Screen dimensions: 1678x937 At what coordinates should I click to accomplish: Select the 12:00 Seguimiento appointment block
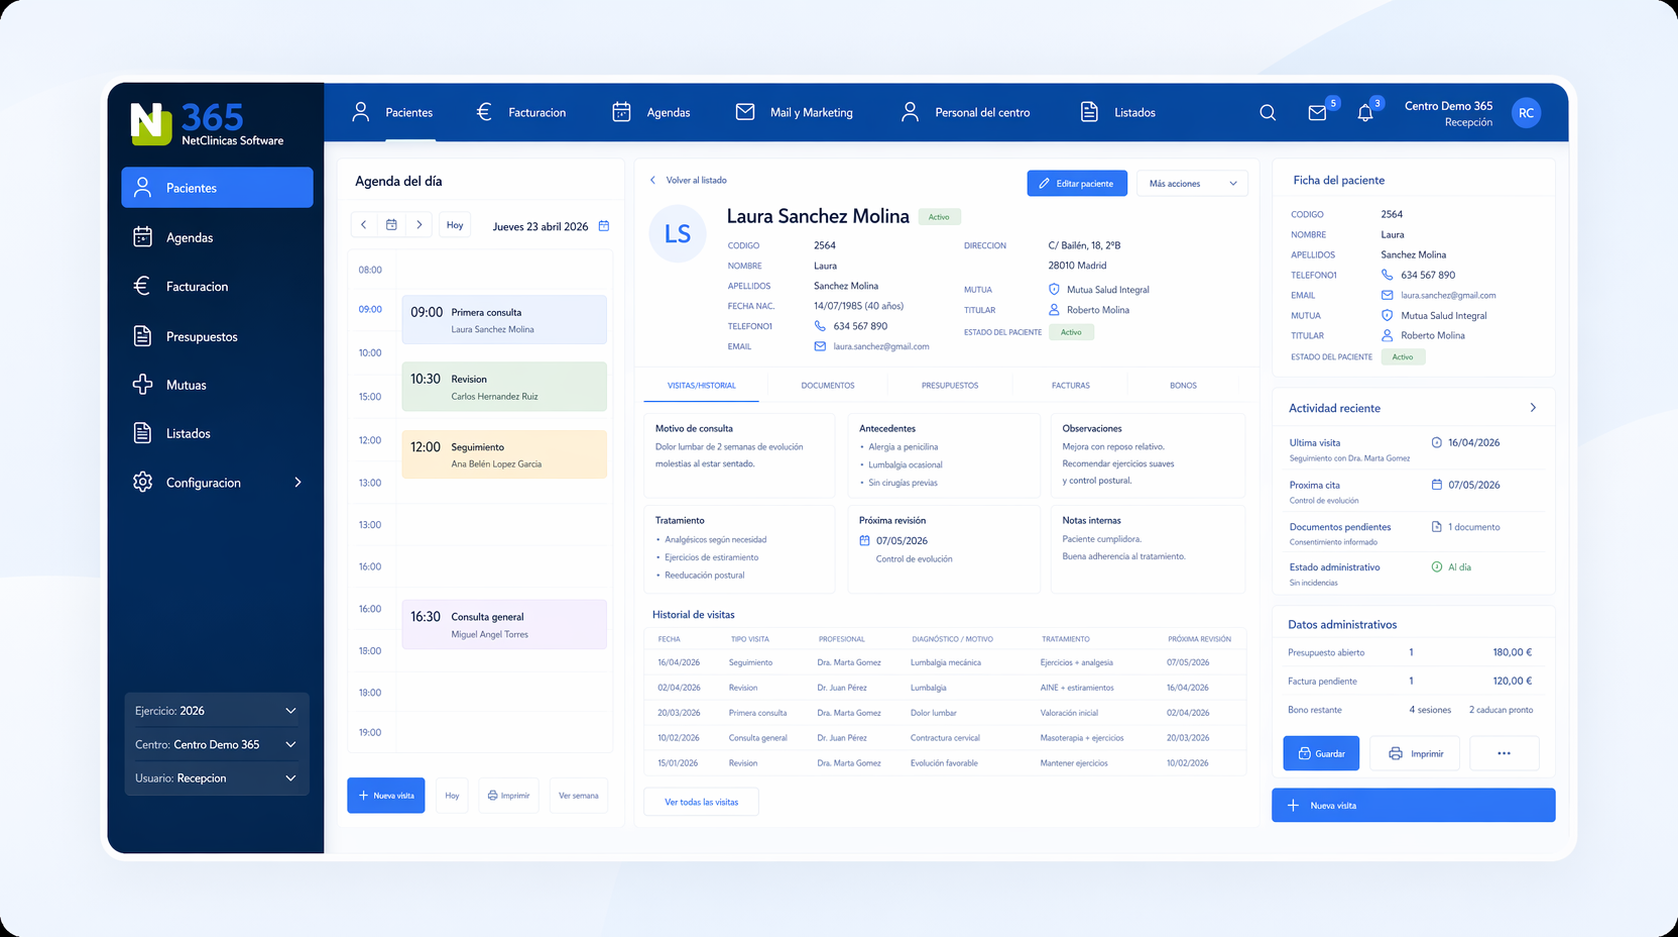click(504, 455)
